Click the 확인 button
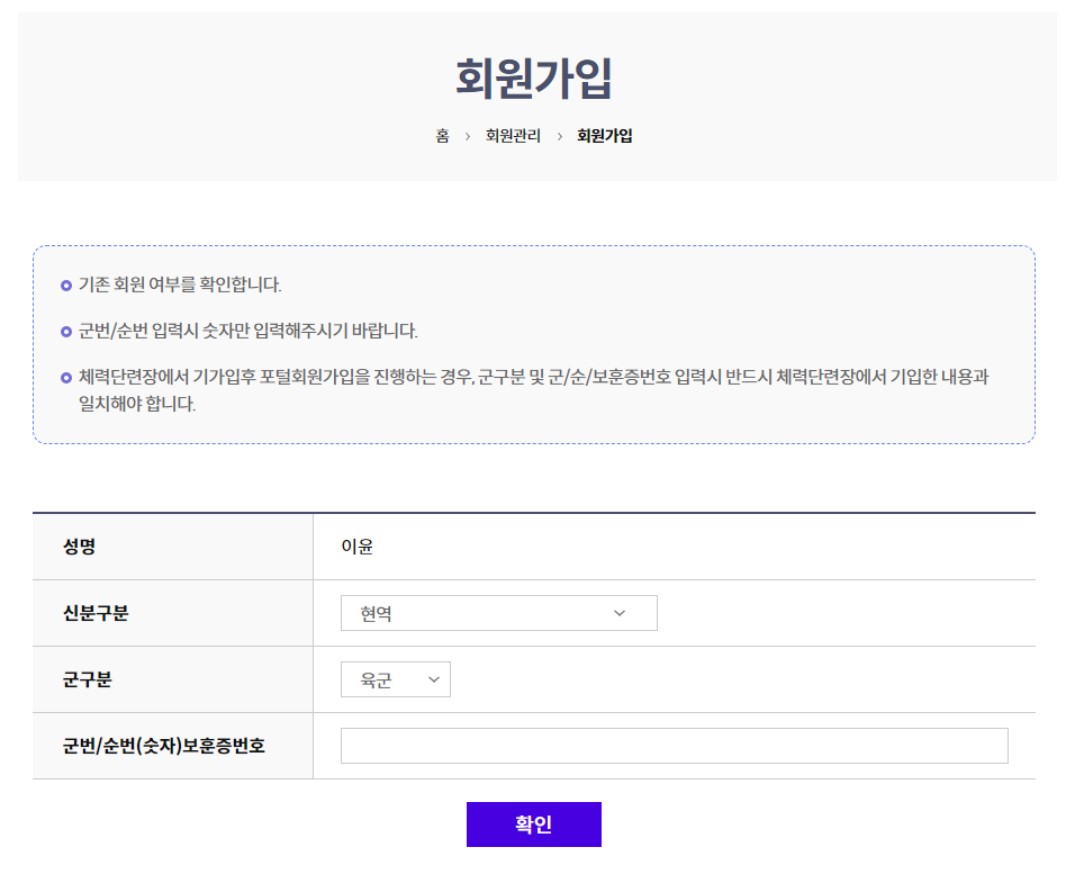The image size is (1071, 874). [534, 824]
